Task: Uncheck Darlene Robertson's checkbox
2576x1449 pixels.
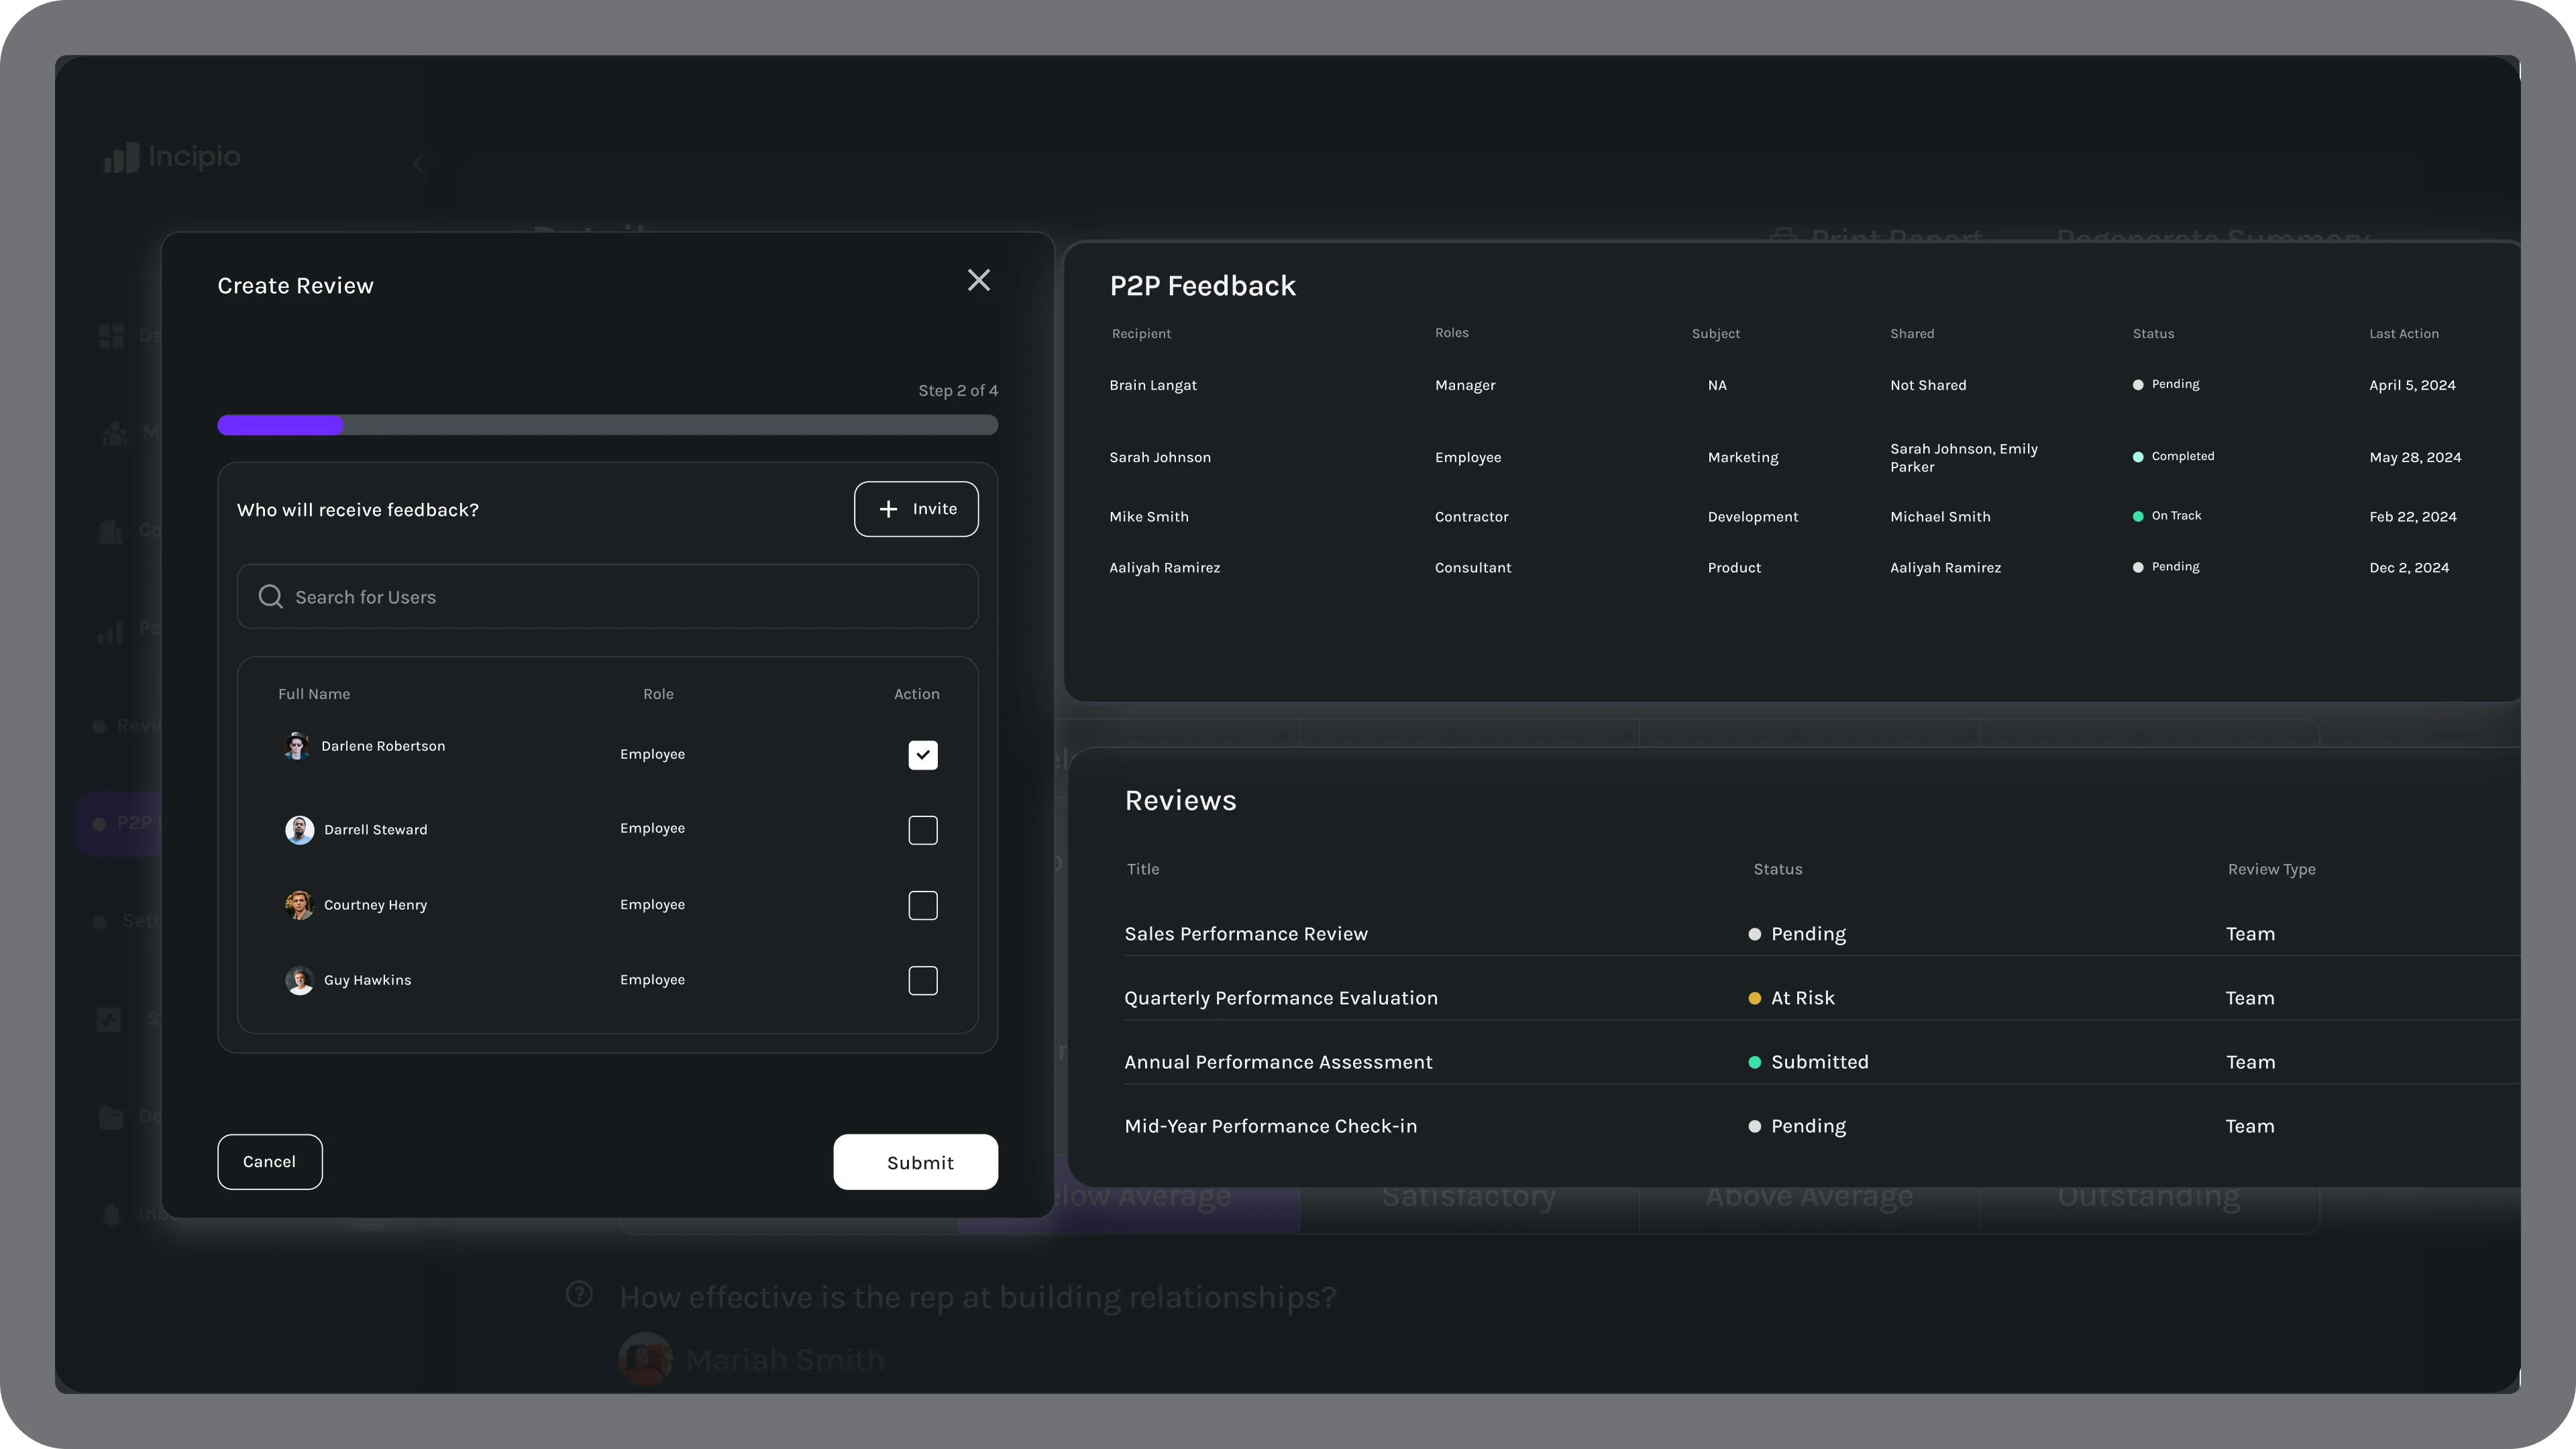Action: point(922,755)
